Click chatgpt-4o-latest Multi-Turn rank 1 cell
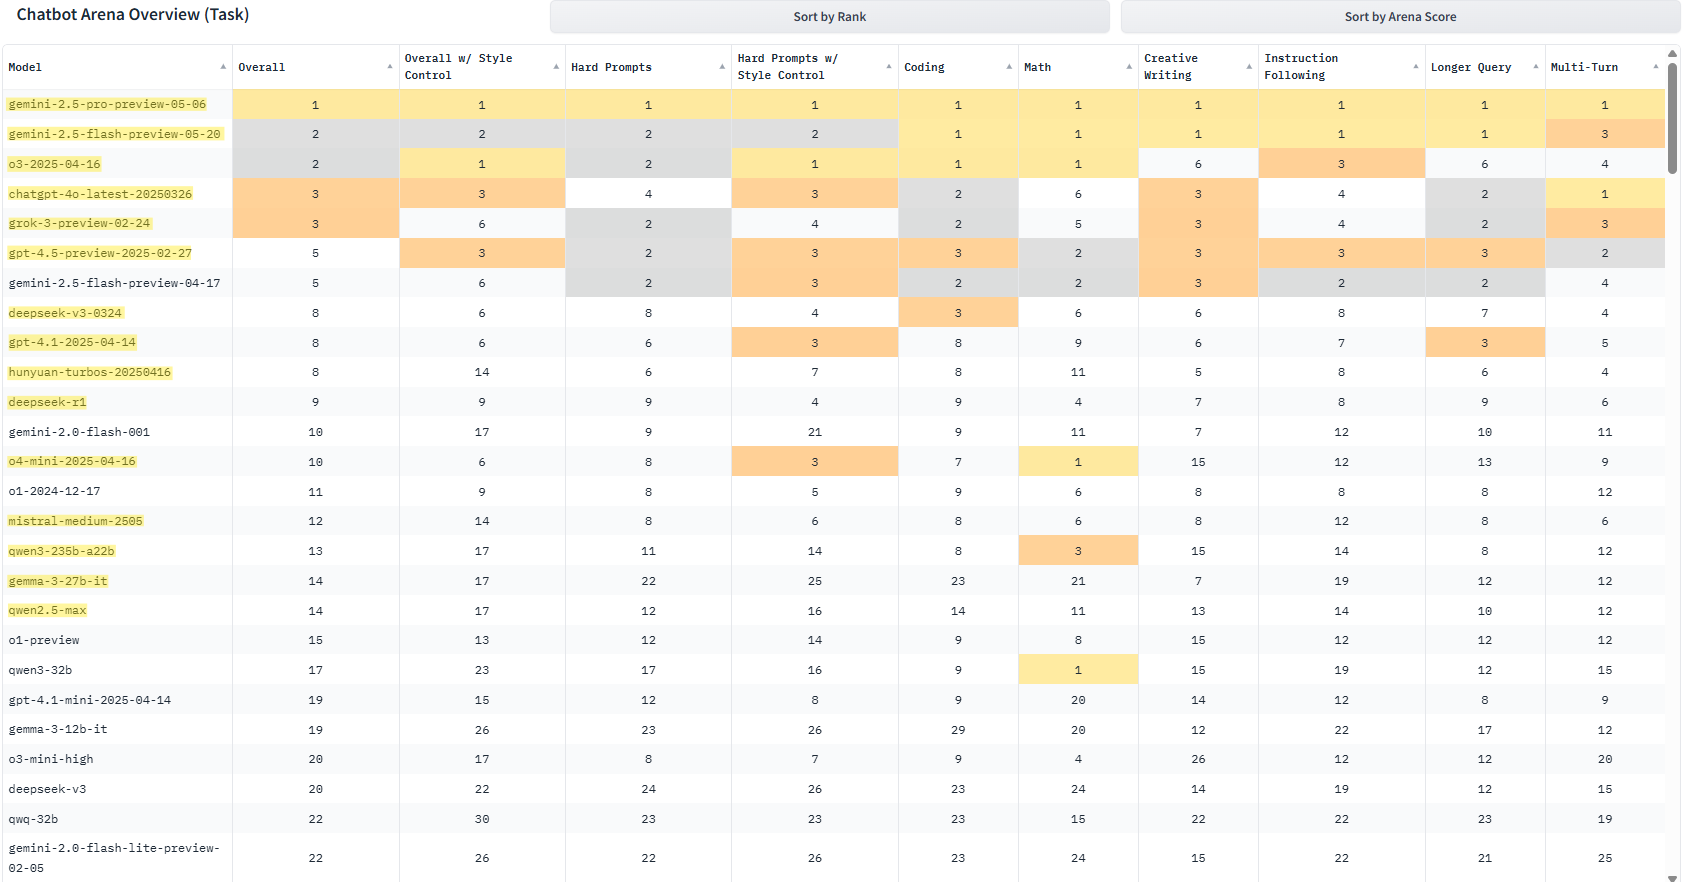 click(x=1605, y=194)
